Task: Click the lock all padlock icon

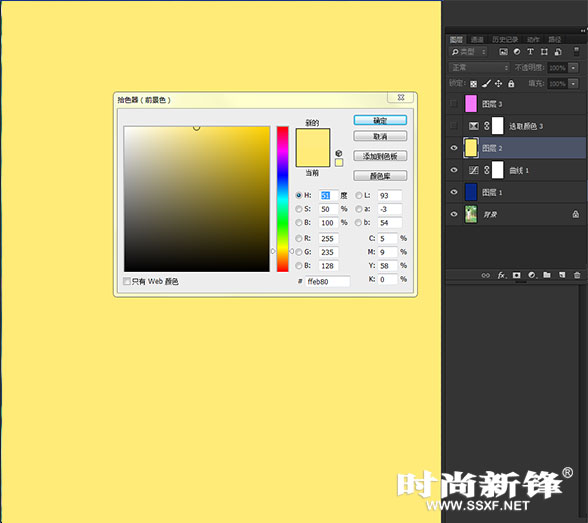Action: pos(511,84)
